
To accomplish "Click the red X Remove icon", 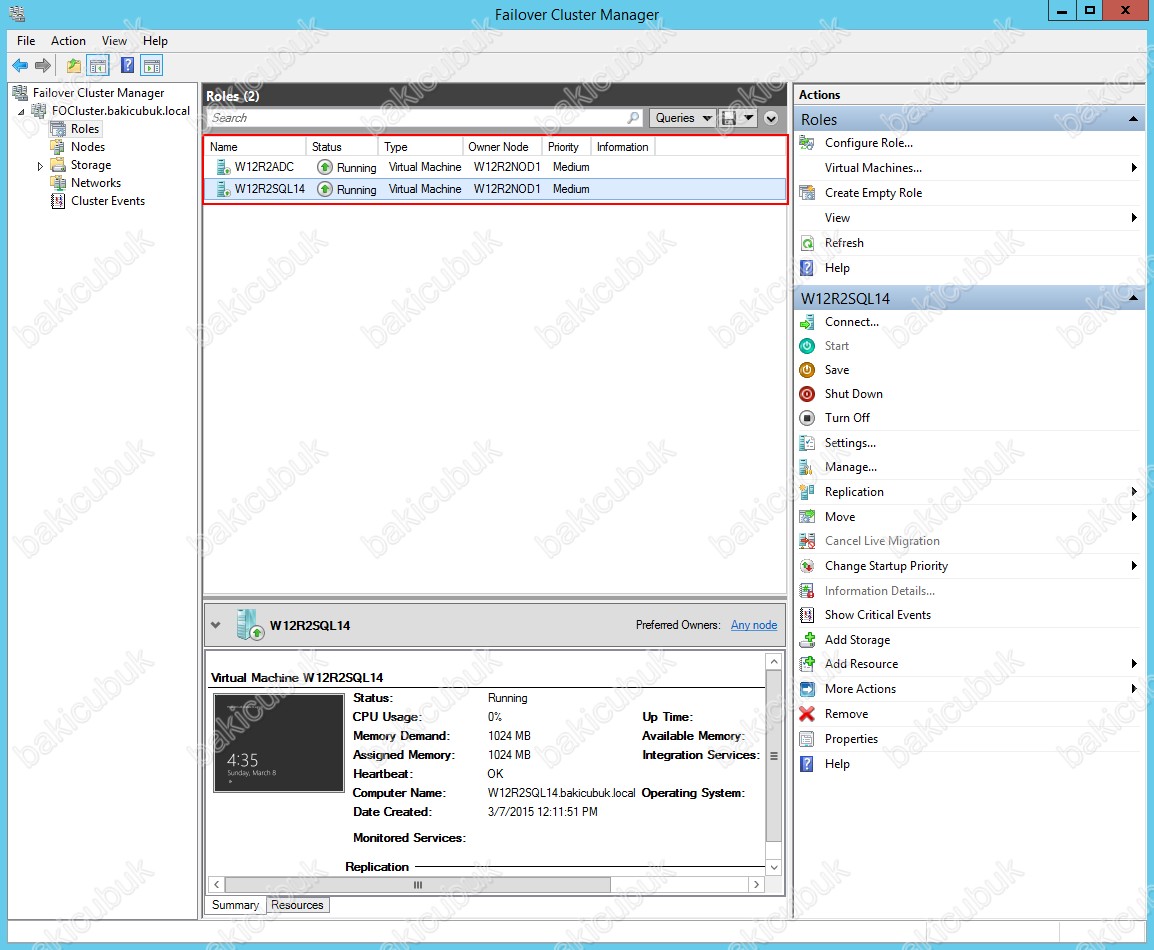I will tap(807, 714).
